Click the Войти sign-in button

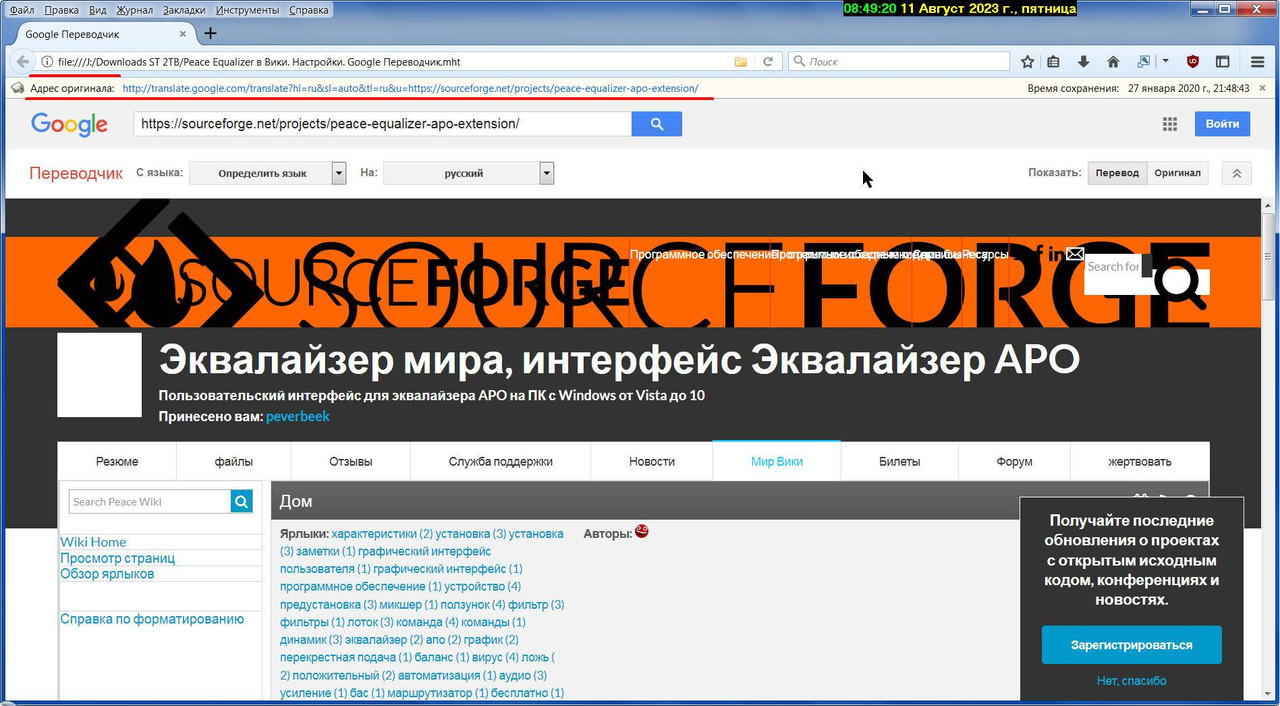[x=1222, y=124]
